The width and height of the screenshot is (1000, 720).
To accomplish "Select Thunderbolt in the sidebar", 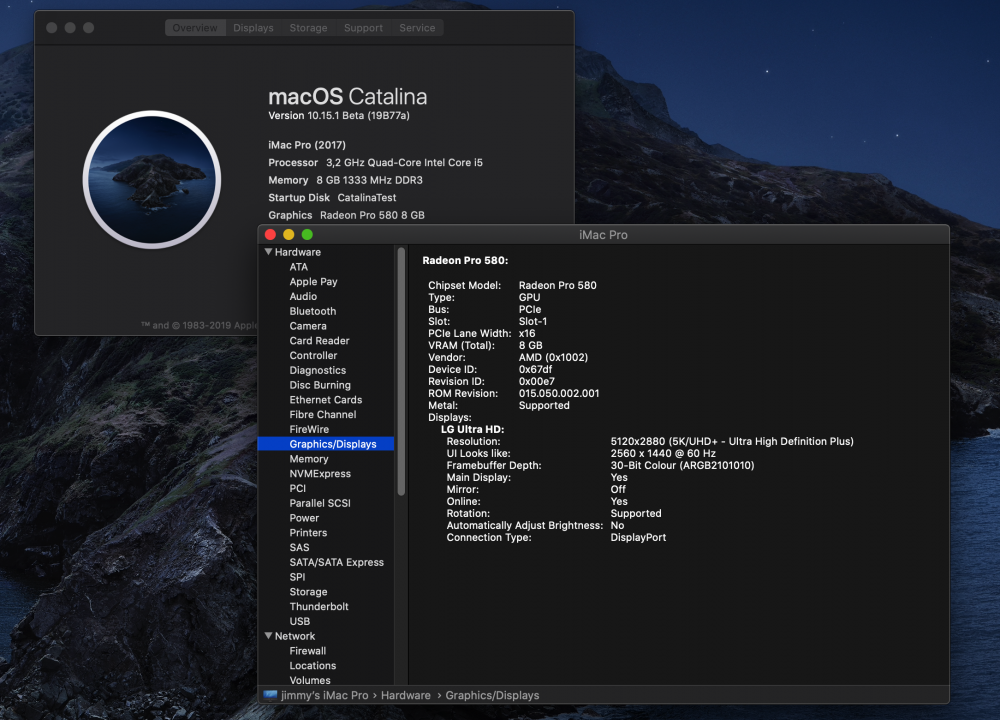I will 319,606.
